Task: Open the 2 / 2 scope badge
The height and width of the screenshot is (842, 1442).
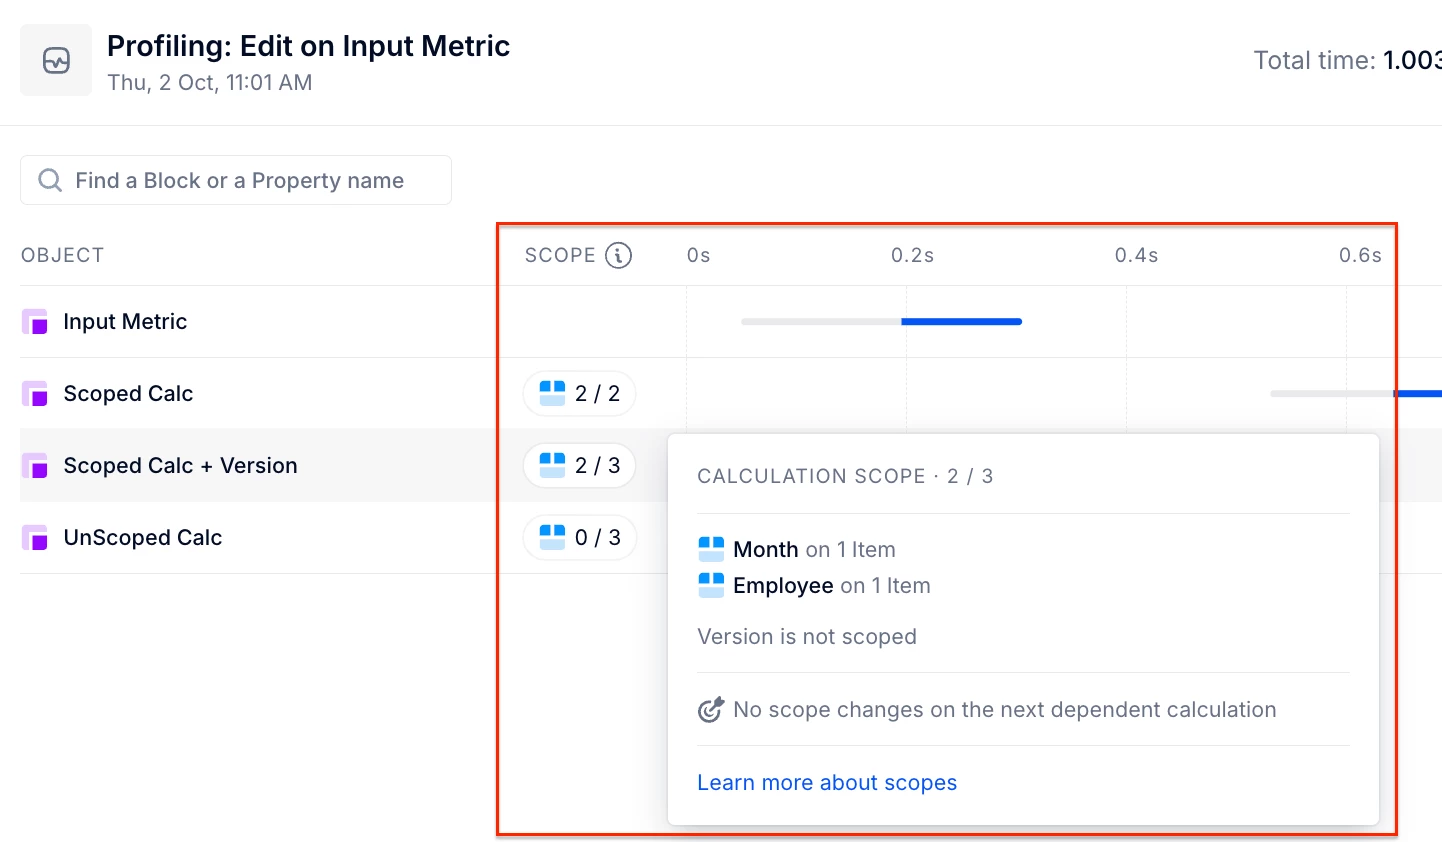Action: click(580, 394)
